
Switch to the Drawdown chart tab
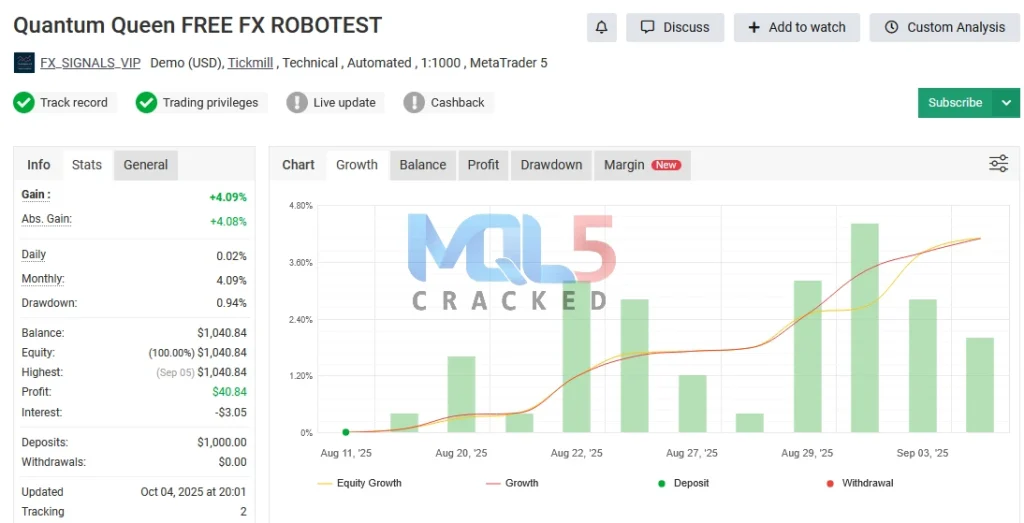551,165
